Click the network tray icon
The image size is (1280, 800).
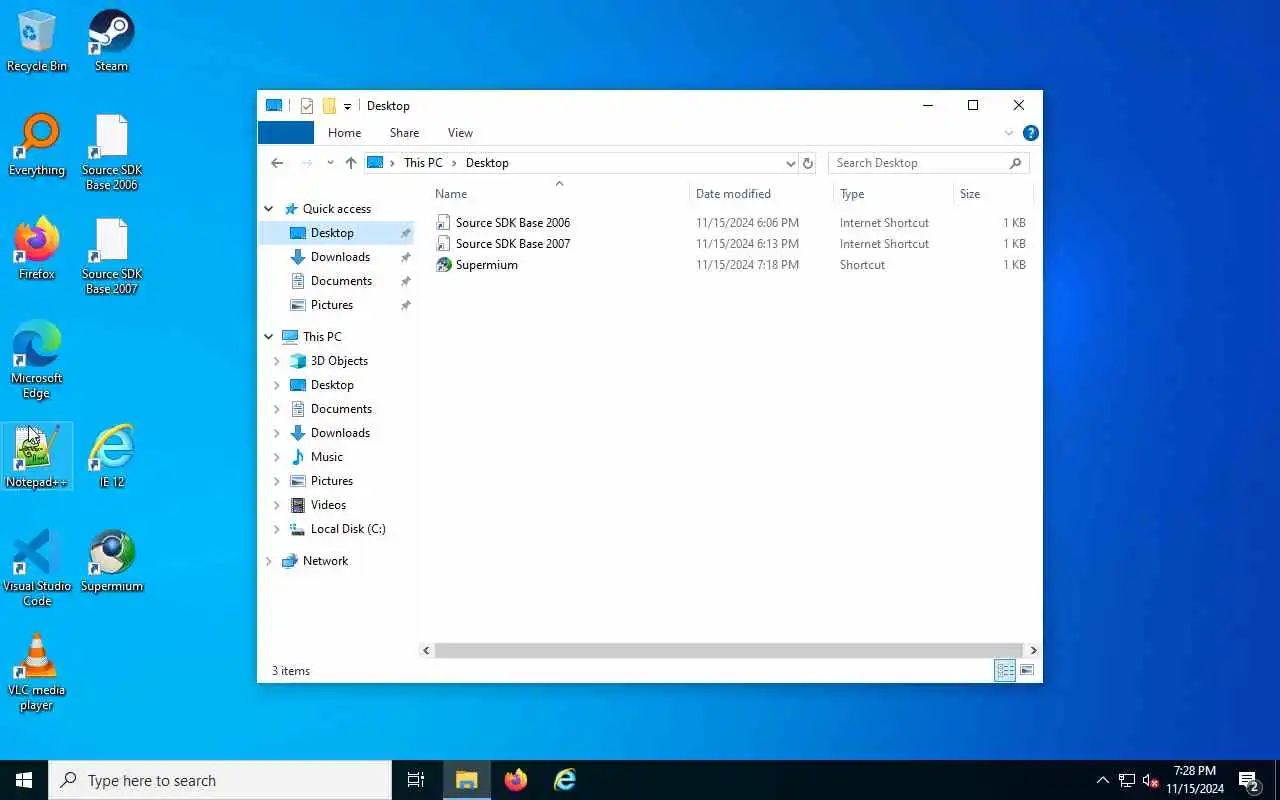click(x=1126, y=781)
